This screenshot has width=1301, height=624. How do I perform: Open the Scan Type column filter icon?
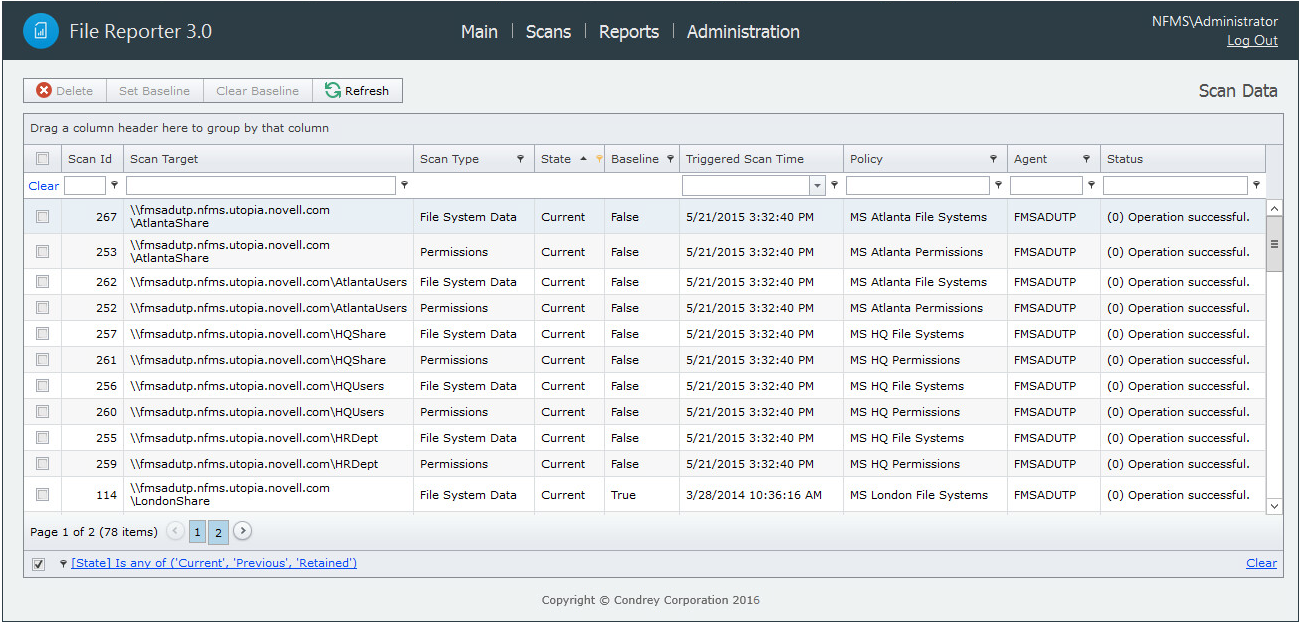pyautogui.click(x=520, y=159)
